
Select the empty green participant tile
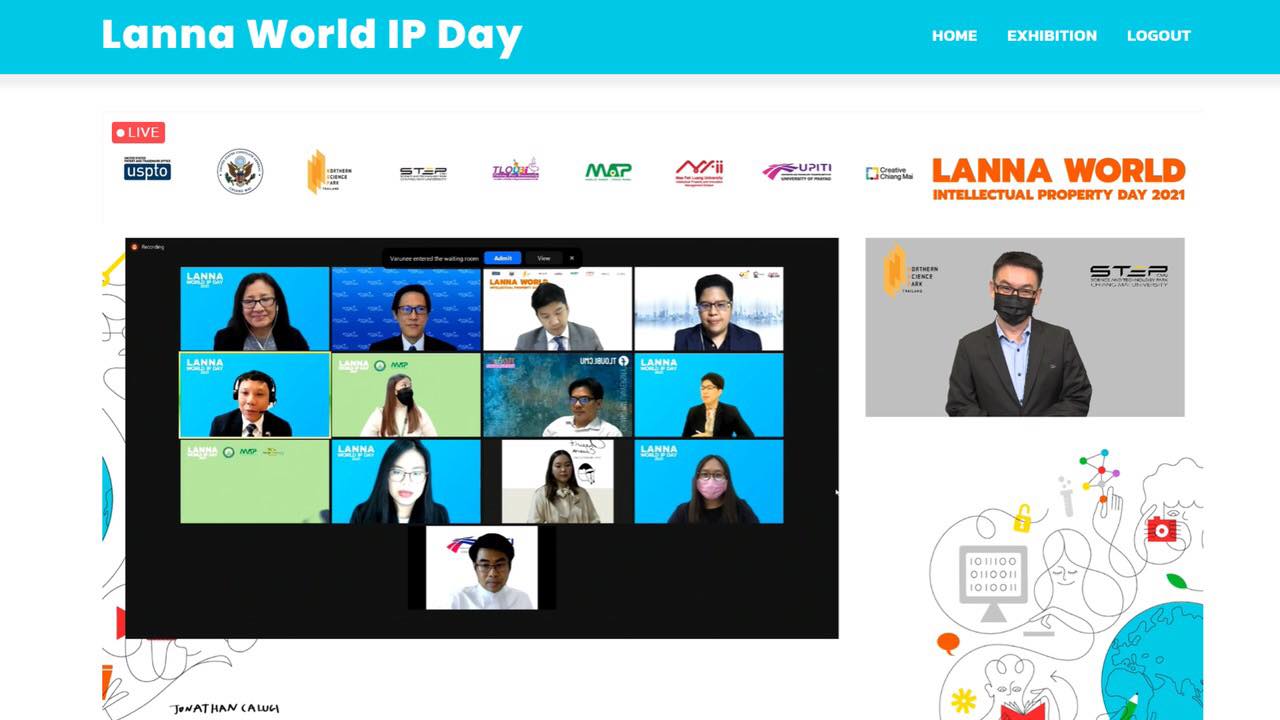pyautogui.click(x=255, y=481)
